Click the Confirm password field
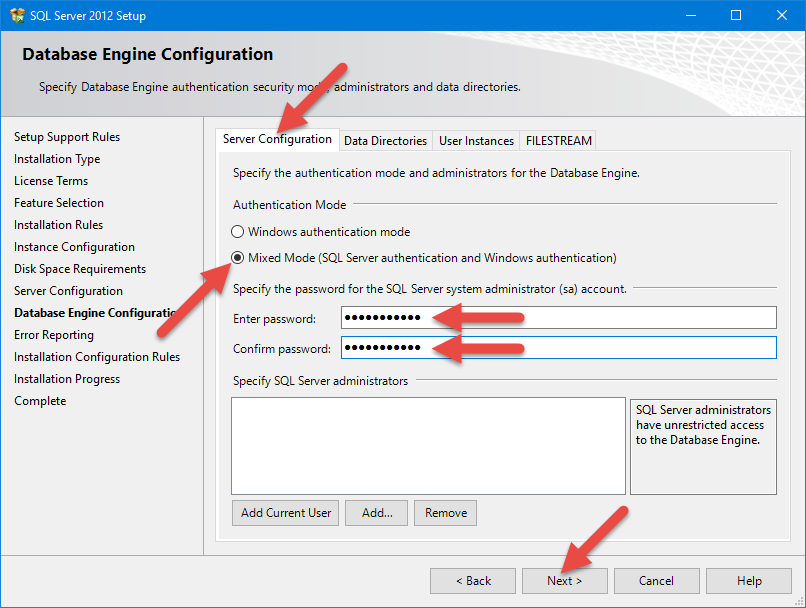 [x=558, y=348]
